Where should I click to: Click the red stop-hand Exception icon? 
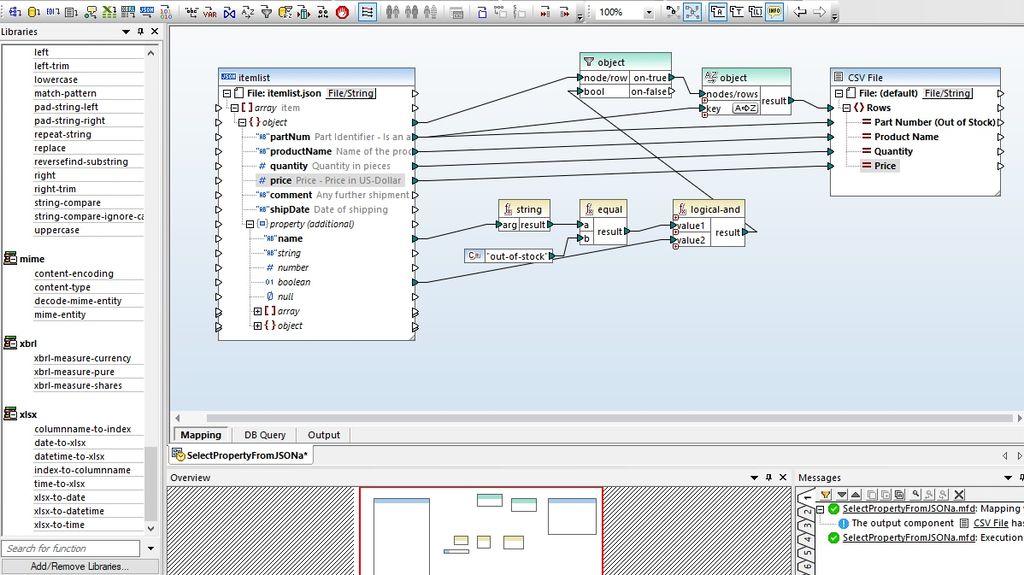click(x=342, y=13)
